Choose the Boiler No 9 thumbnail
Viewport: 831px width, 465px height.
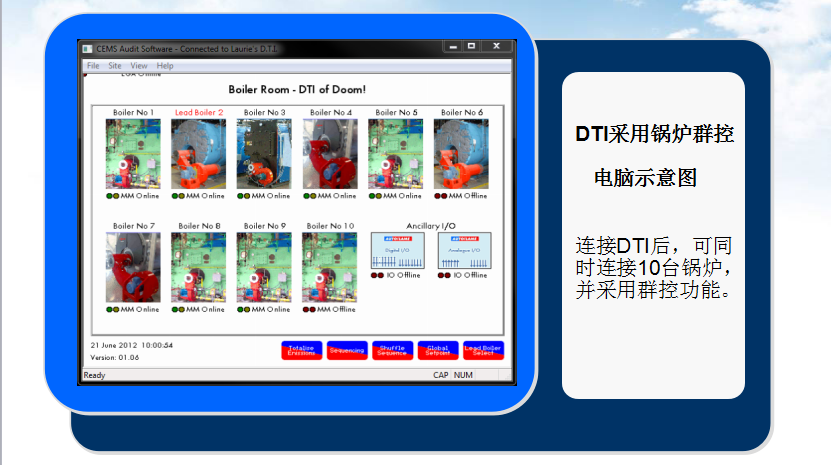pos(264,267)
